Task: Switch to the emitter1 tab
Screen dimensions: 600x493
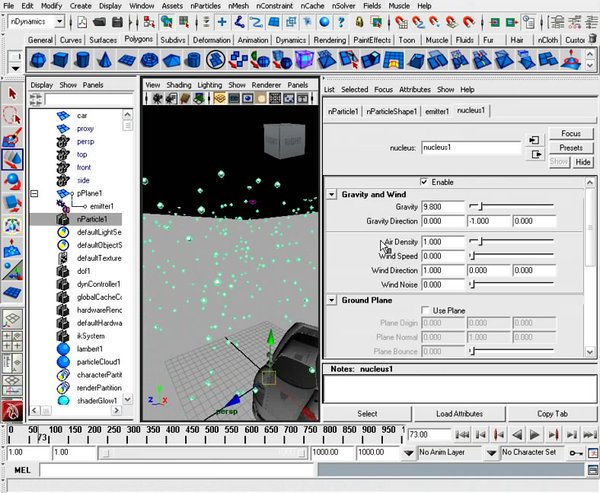Action: [439, 110]
